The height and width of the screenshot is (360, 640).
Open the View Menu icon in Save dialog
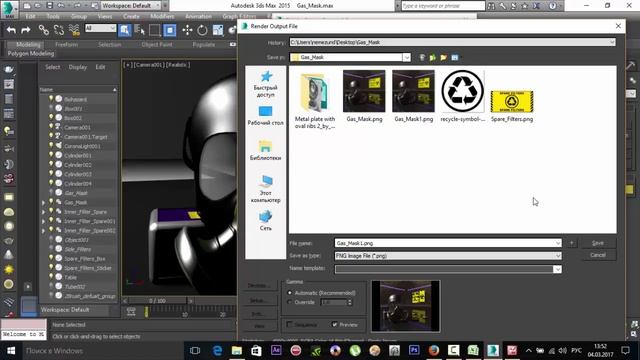click(x=455, y=58)
